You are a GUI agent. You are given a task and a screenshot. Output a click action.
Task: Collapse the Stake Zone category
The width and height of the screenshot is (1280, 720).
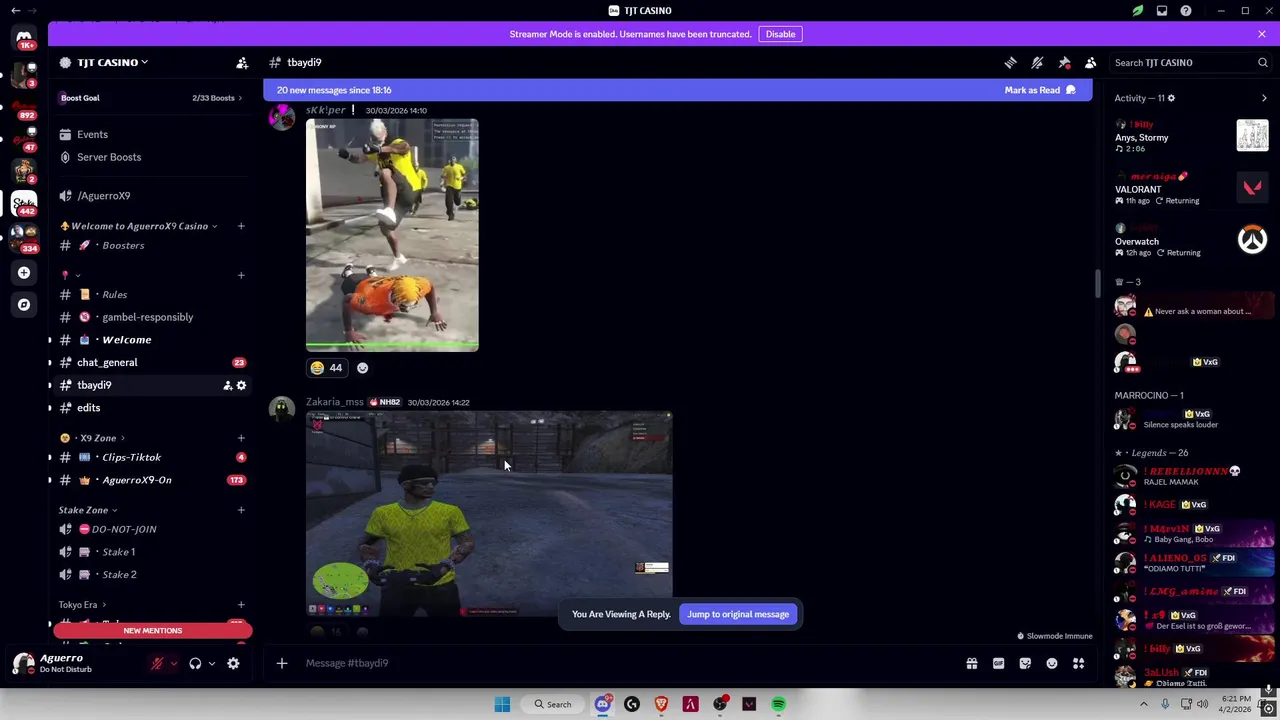click(88, 510)
